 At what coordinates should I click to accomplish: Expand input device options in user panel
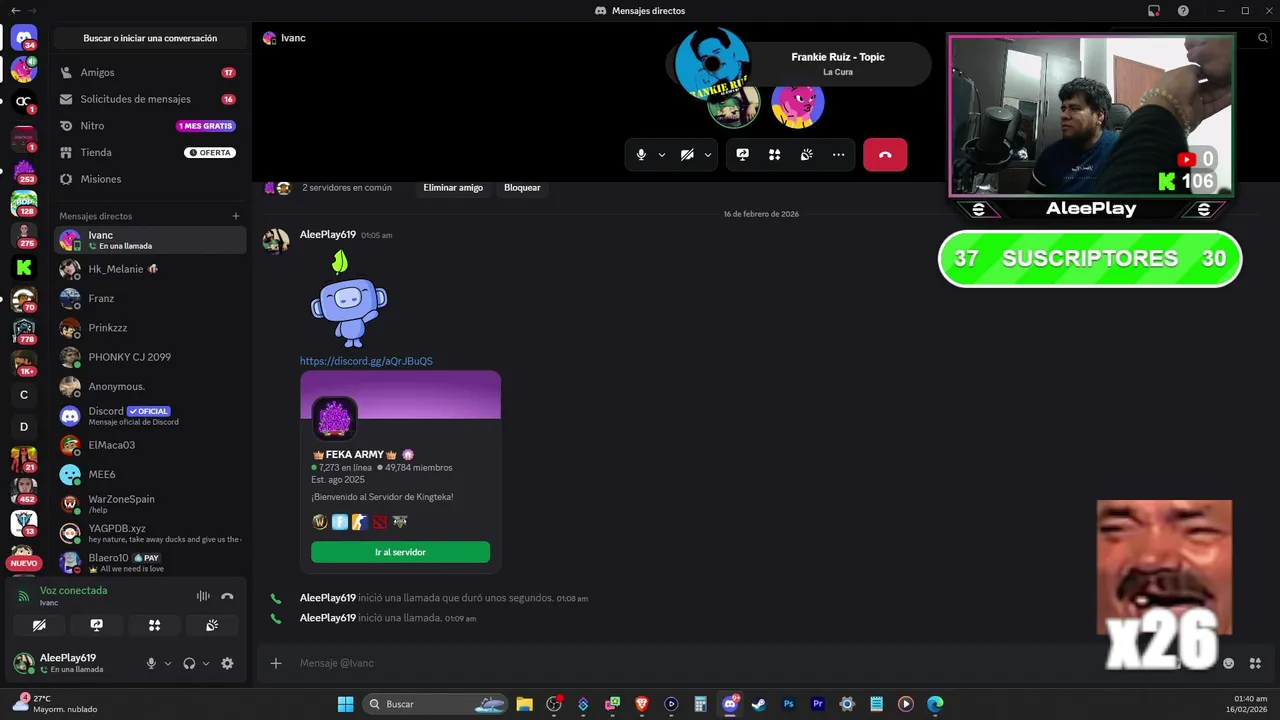168,663
